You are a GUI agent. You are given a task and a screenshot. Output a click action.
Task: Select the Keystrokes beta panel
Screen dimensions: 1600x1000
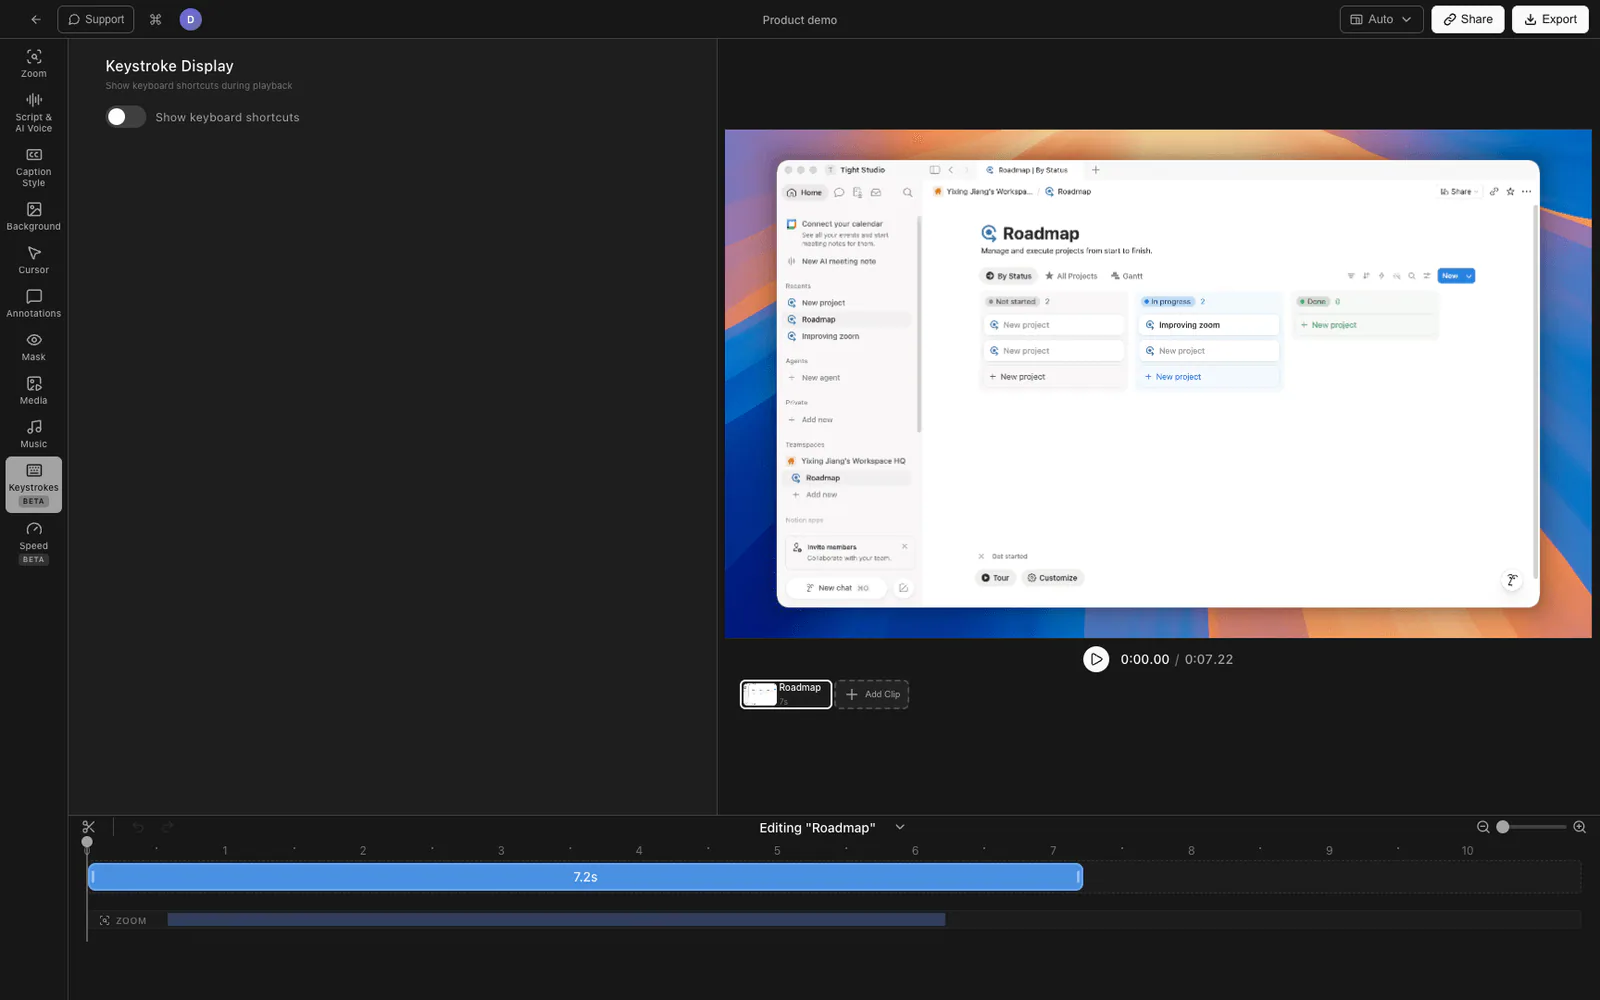(34, 485)
